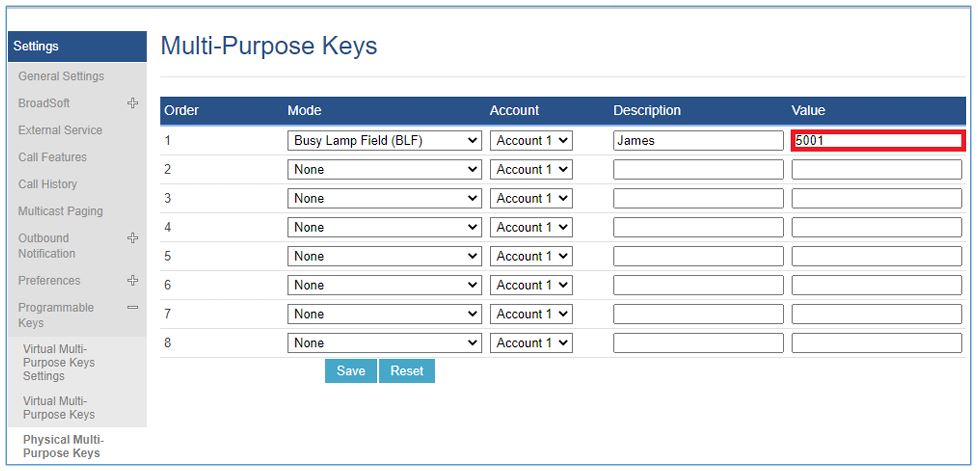Save the multi-purpose key configuration
Image resolution: width=978 pixels, height=471 pixels.
350,371
